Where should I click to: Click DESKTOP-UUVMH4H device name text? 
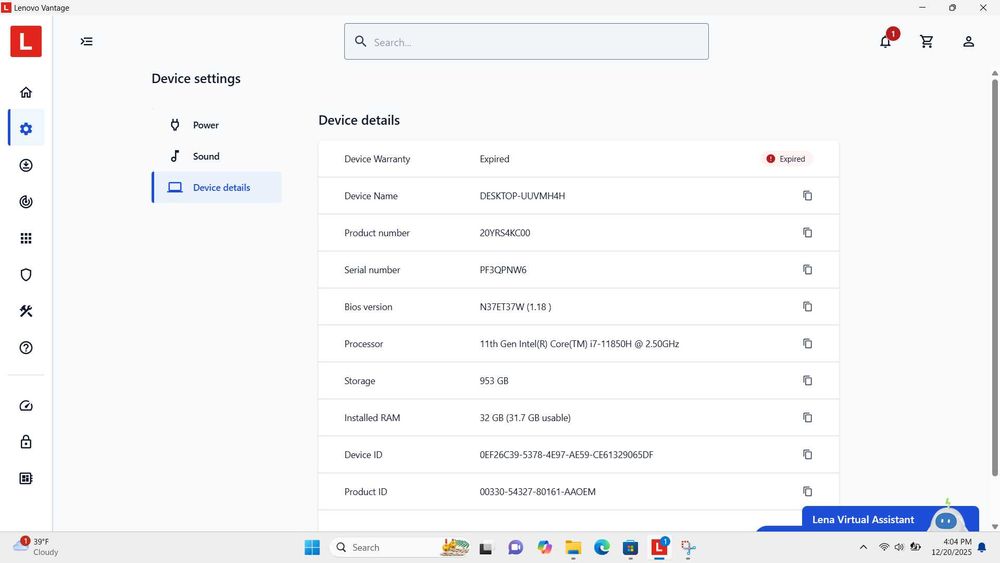(x=522, y=196)
